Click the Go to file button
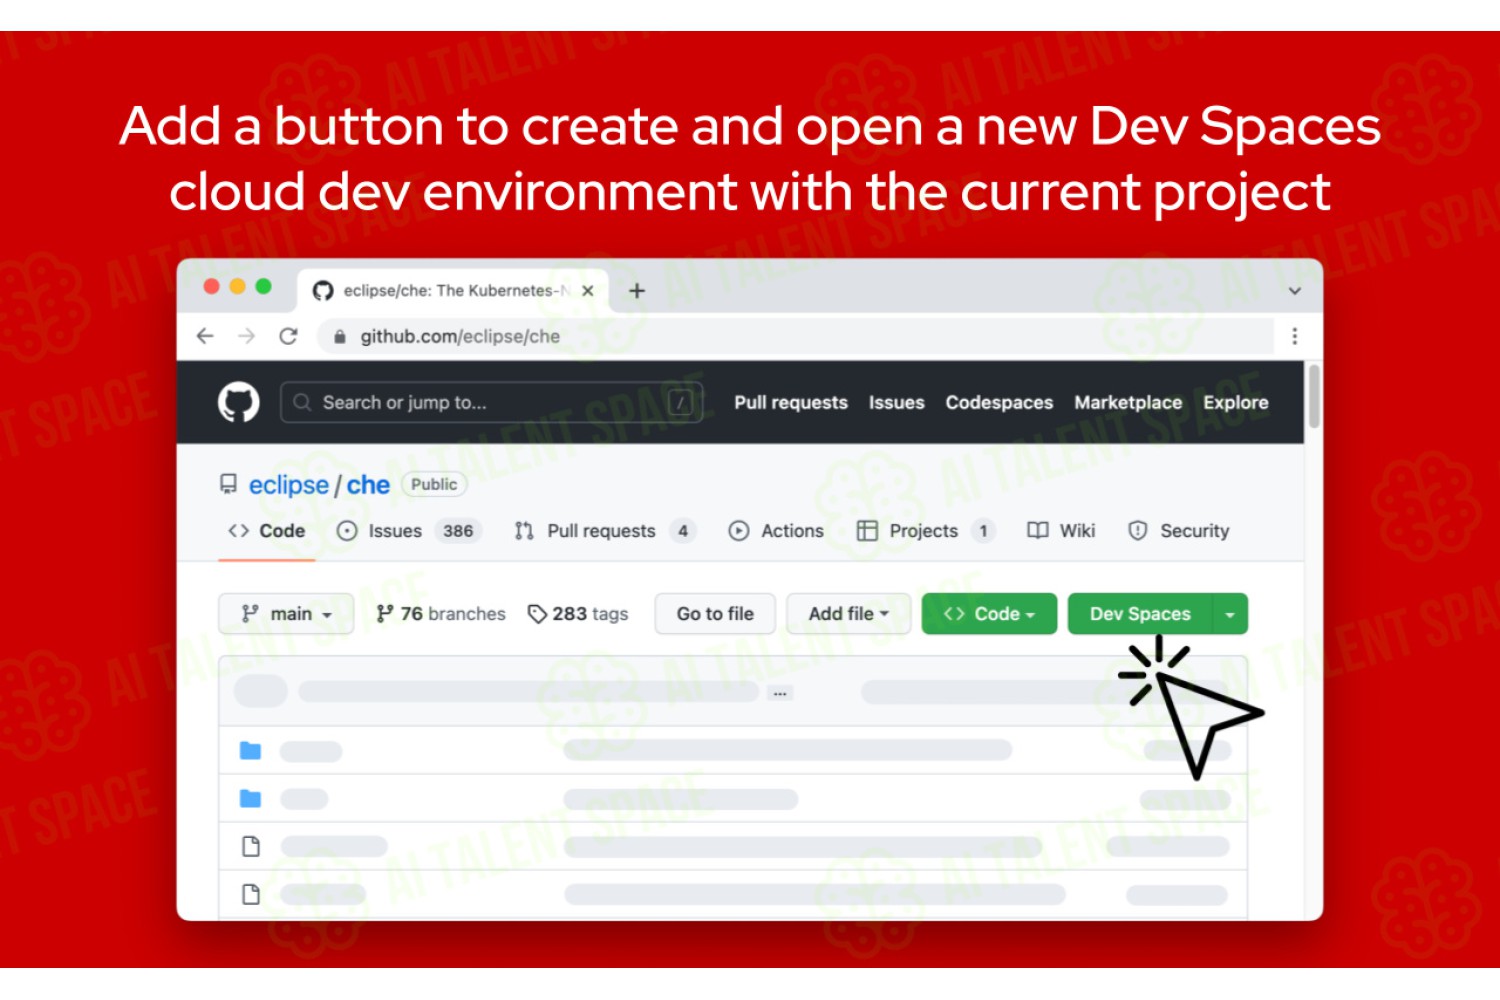The image size is (1500, 1000). [x=715, y=614]
